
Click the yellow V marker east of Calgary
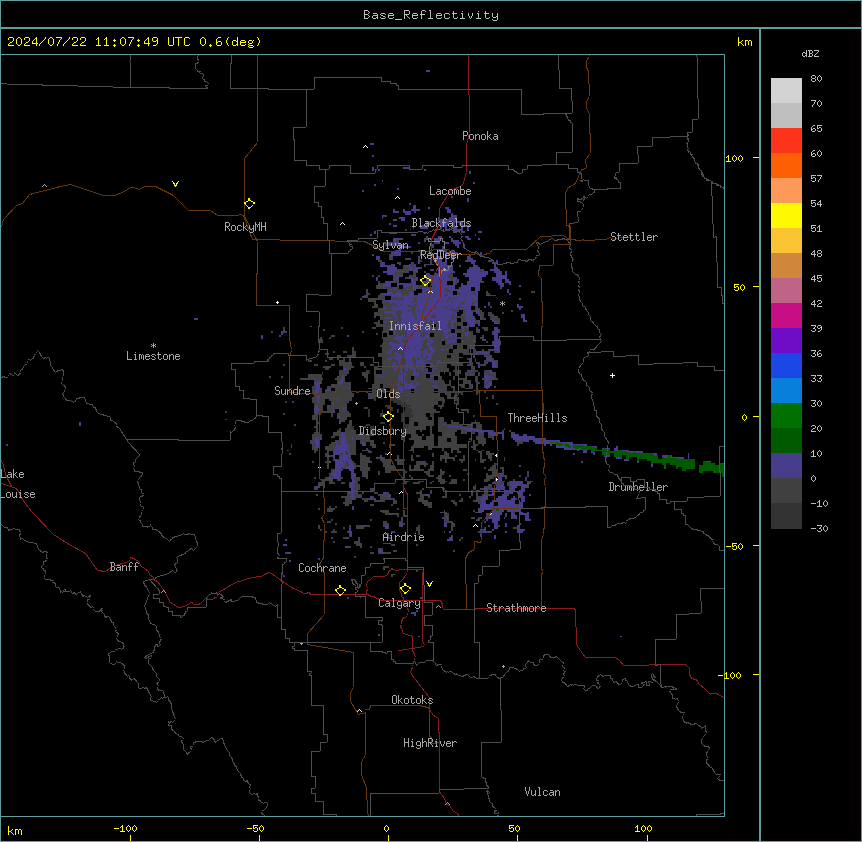click(429, 584)
